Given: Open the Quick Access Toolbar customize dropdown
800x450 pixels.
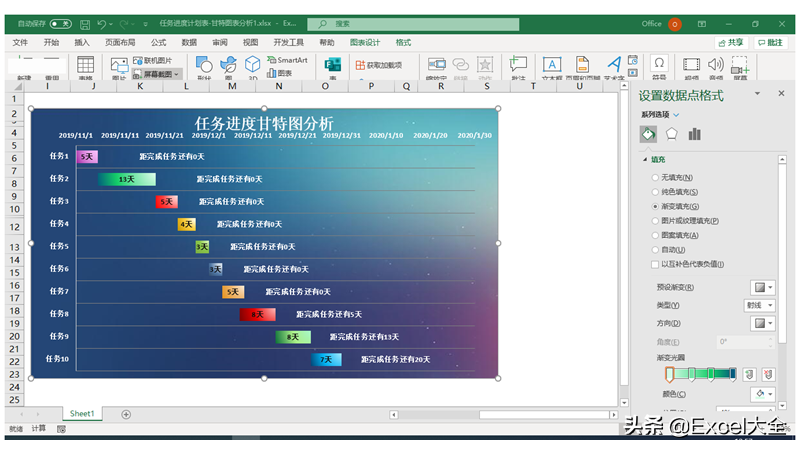Looking at the screenshot, I should [x=145, y=24].
